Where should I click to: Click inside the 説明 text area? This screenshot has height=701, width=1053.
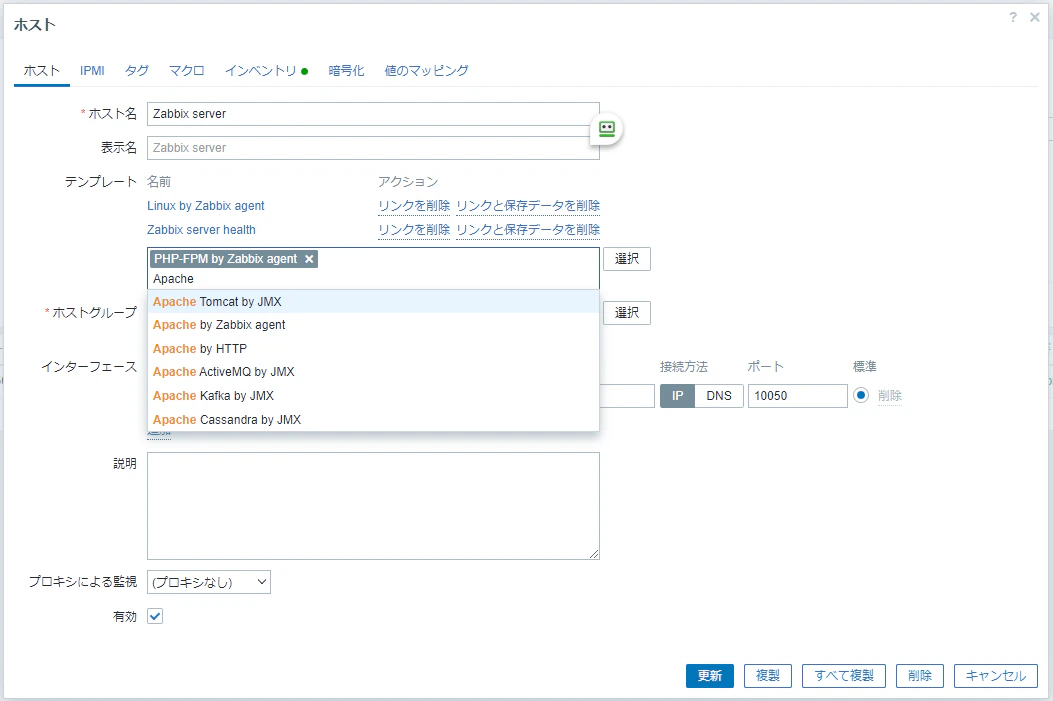point(373,506)
